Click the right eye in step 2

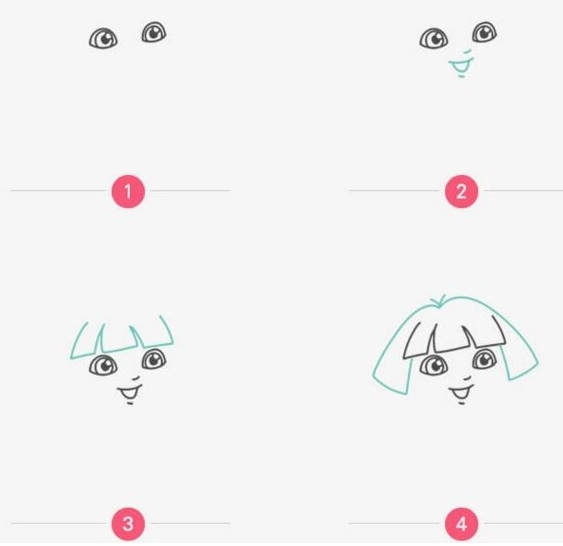(x=484, y=32)
